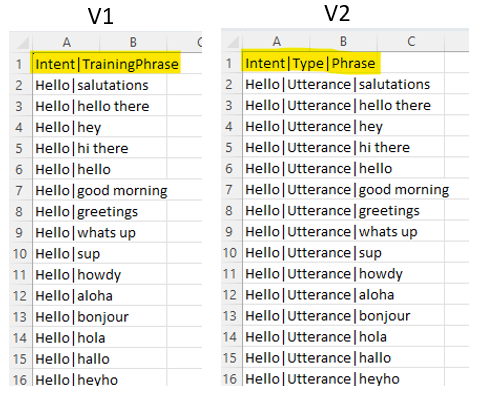This screenshot has height=397, width=485.
Task: Select row 12 header in V2 sheet
Action: [x=232, y=295]
